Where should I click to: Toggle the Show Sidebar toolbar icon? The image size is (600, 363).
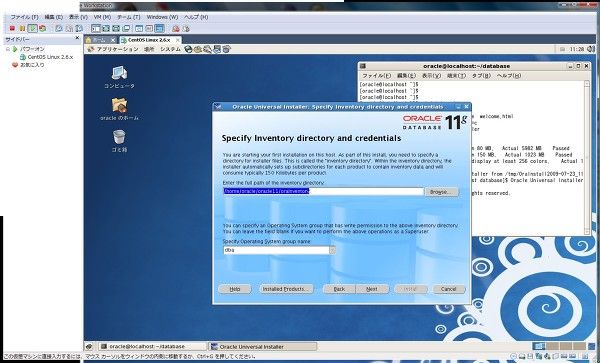96,28
